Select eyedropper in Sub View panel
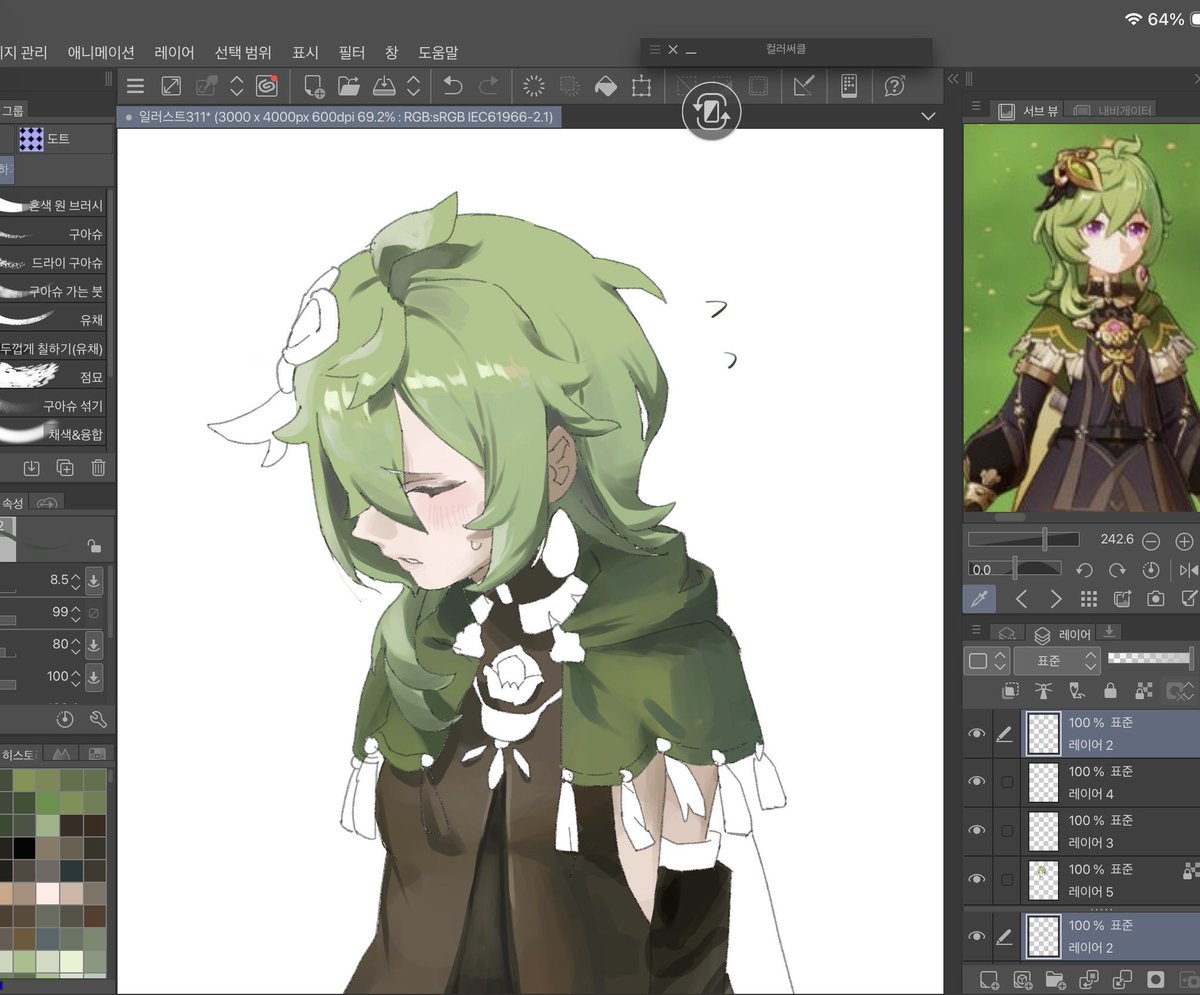1200x995 pixels. point(979,599)
